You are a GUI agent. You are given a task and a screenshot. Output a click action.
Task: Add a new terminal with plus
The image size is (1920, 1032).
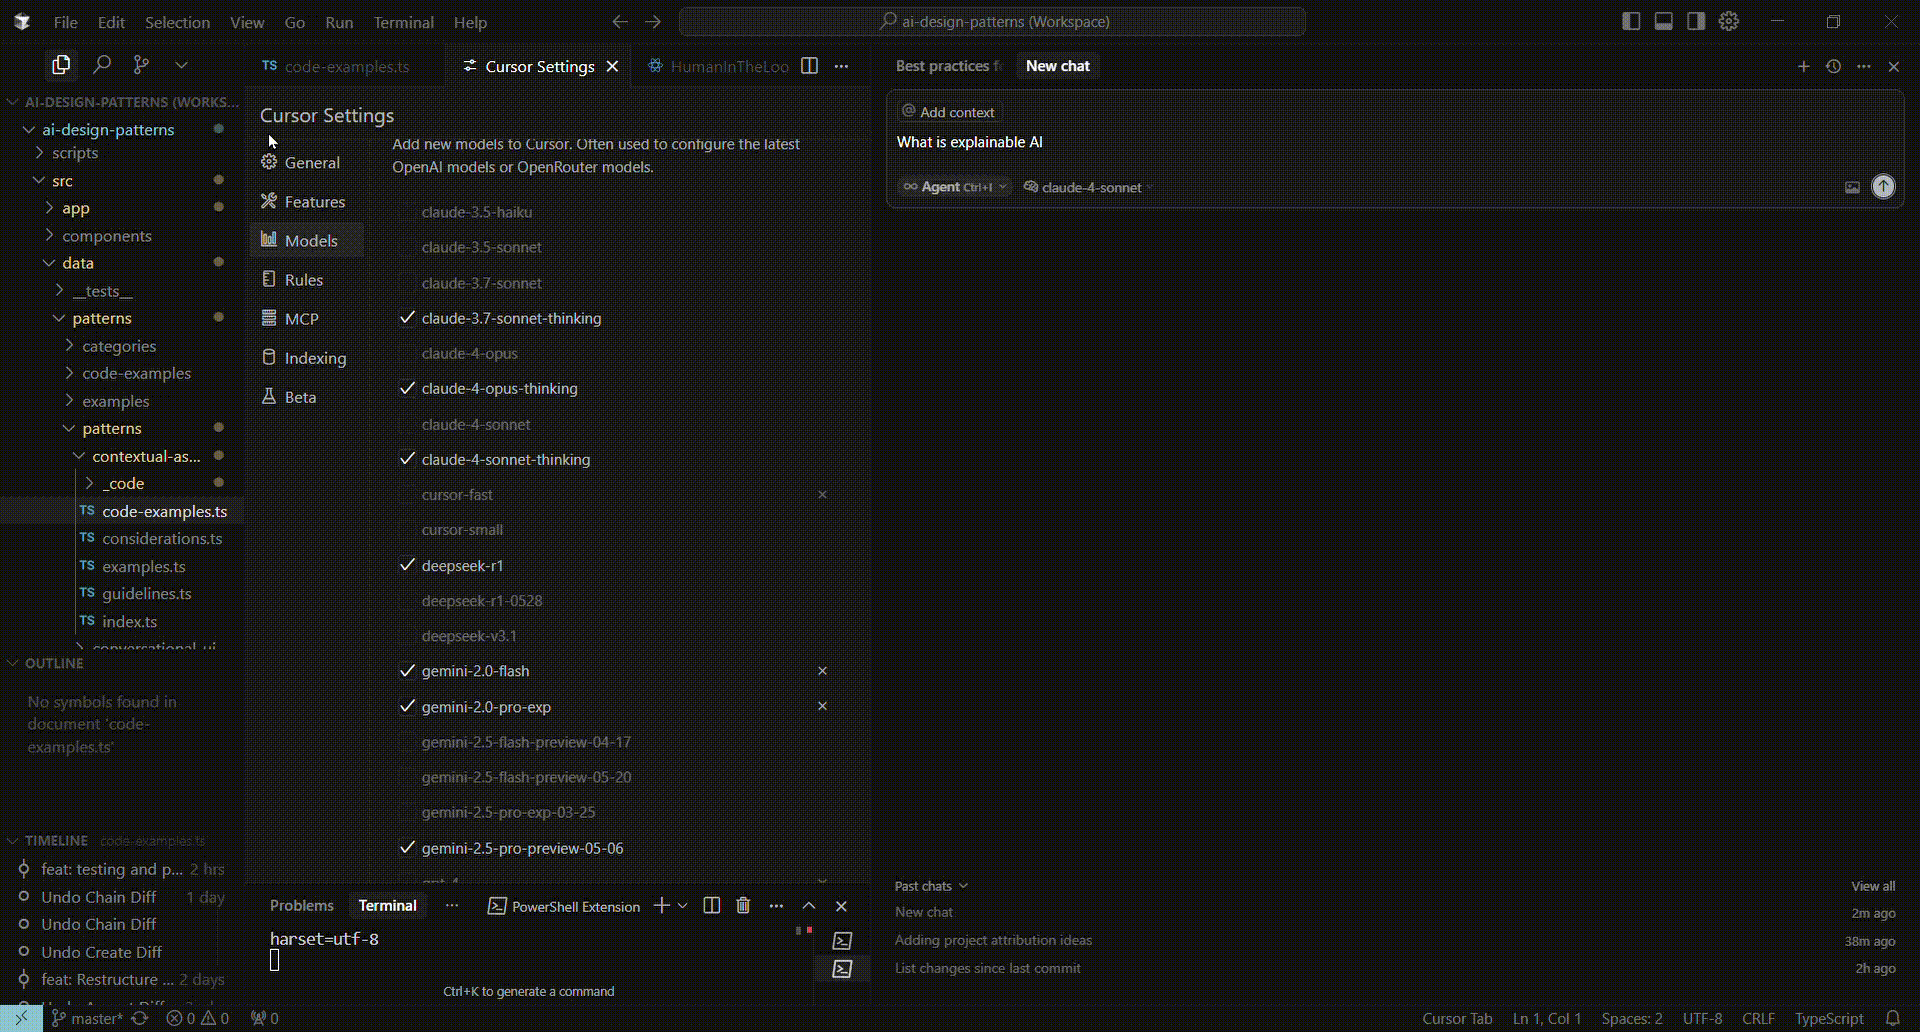pyautogui.click(x=661, y=906)
